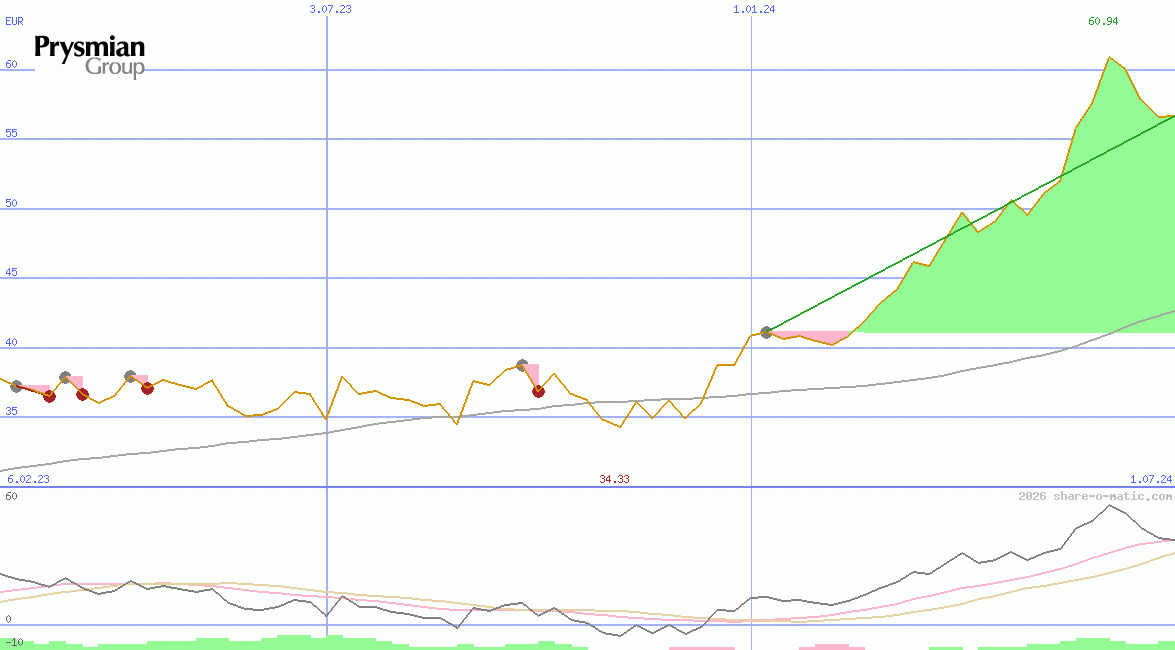Select the 3.07.23 date label

tap(330, 9)
